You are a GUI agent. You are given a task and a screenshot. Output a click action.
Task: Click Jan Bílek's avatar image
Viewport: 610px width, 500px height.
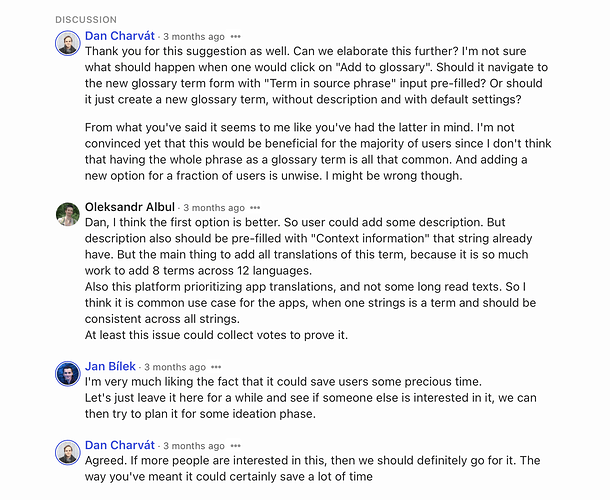point(68,374)
